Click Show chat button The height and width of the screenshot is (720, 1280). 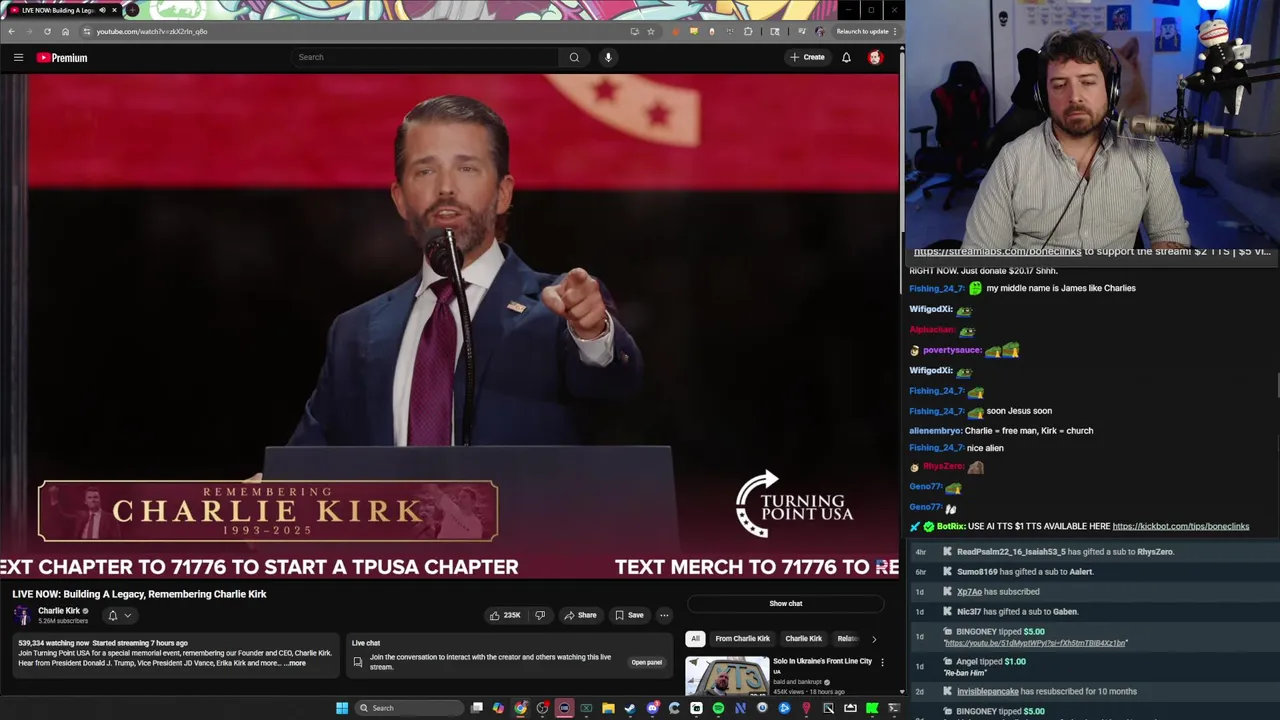(786, 603)
